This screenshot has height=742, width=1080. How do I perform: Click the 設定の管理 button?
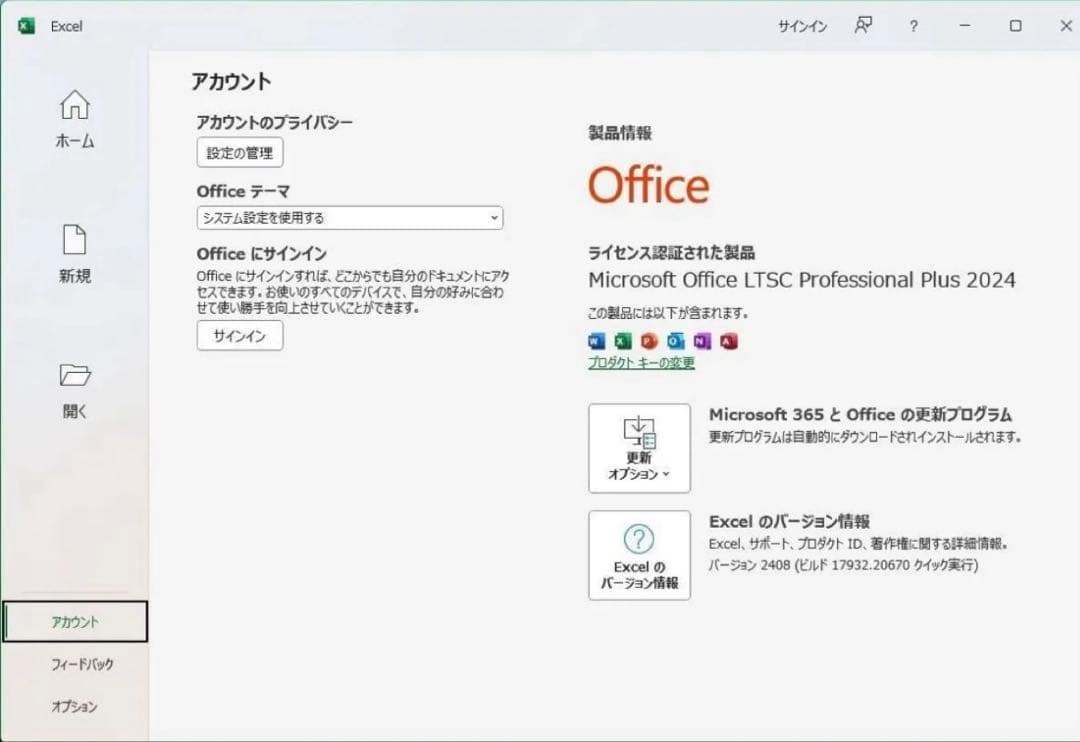pos(239,152)
